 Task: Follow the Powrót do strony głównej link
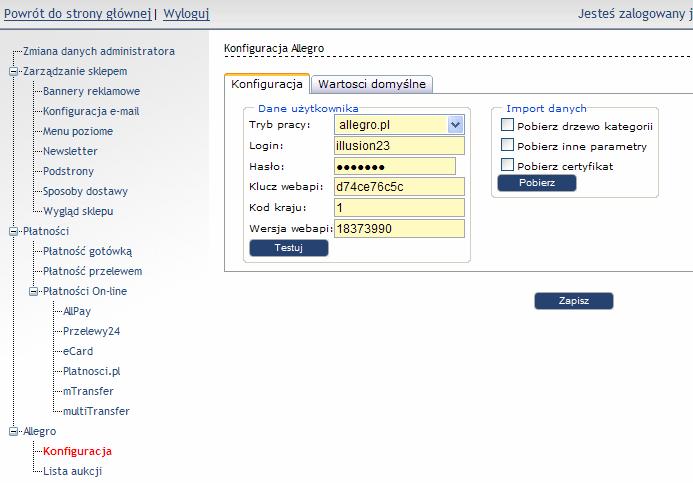click(x=78, y=14)
